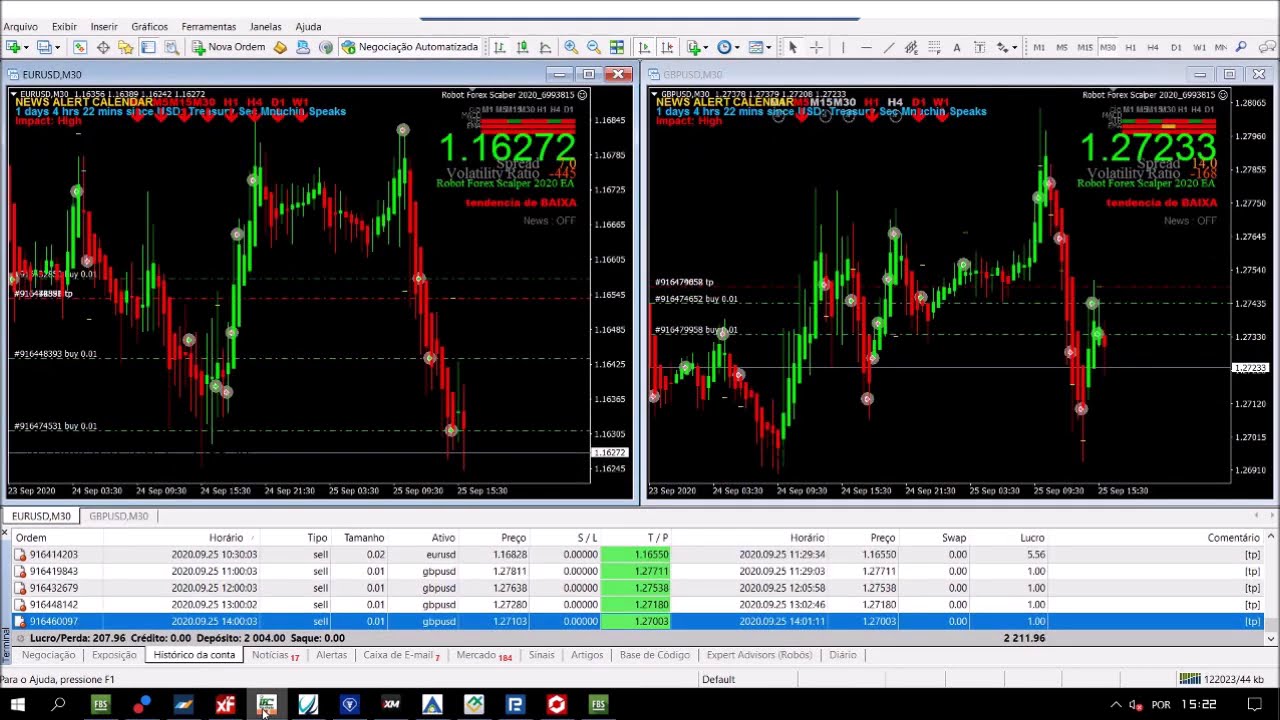The height and width of the screenshot is (720, 1280).
Task: Open the Notícias terminal tab
Action: (275, 655)
